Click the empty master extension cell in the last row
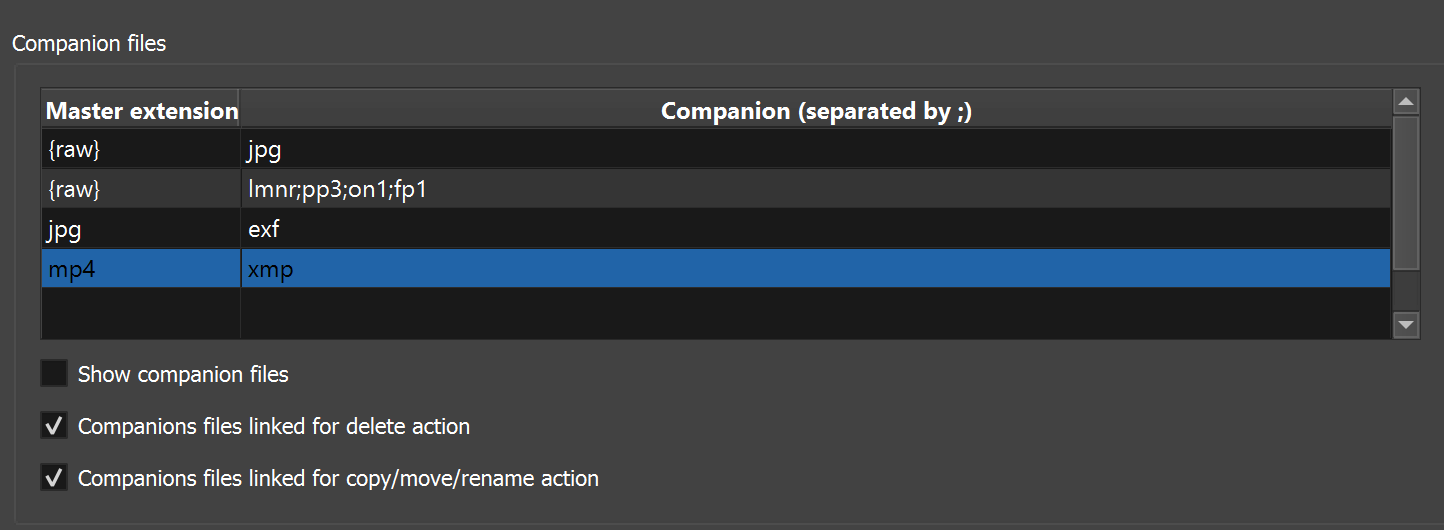This screenshot has height=530, width=1444. tap(141, 313)
